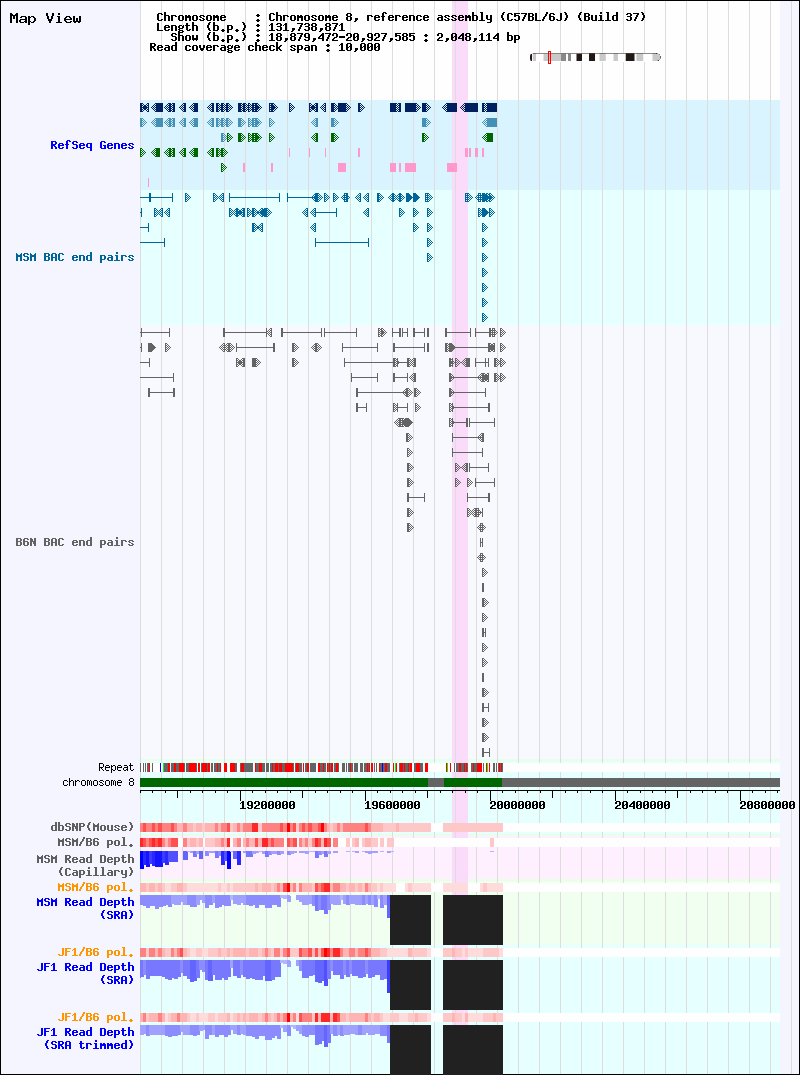Click the Read coverage check span value 10,000
The width and height of the screenshot is (800, 1075).
[359, 47]
